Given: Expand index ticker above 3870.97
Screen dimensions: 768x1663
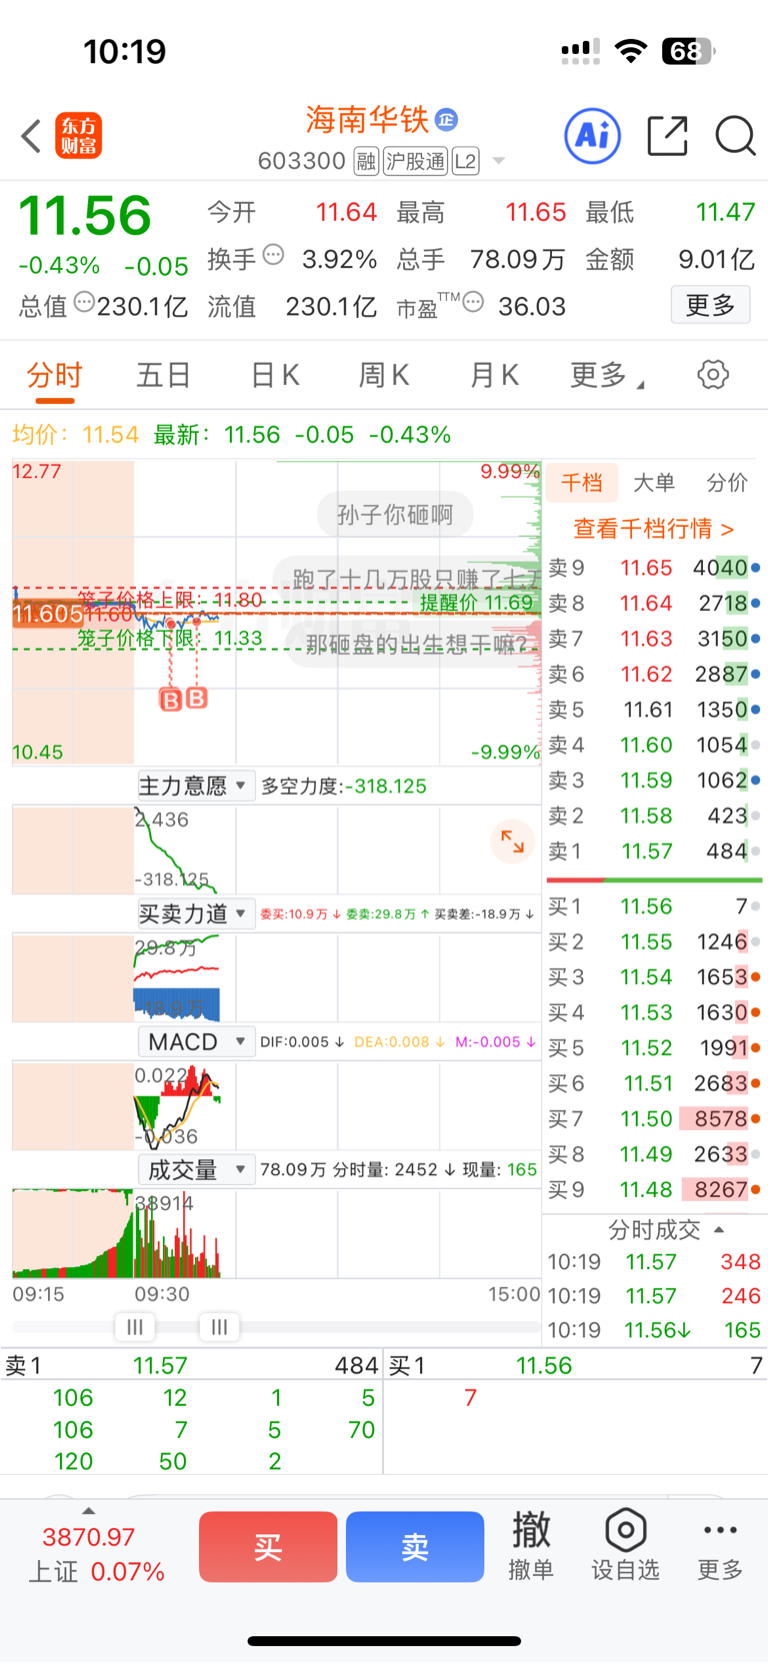Looking at the screenshot, I should click(88, 1511).
